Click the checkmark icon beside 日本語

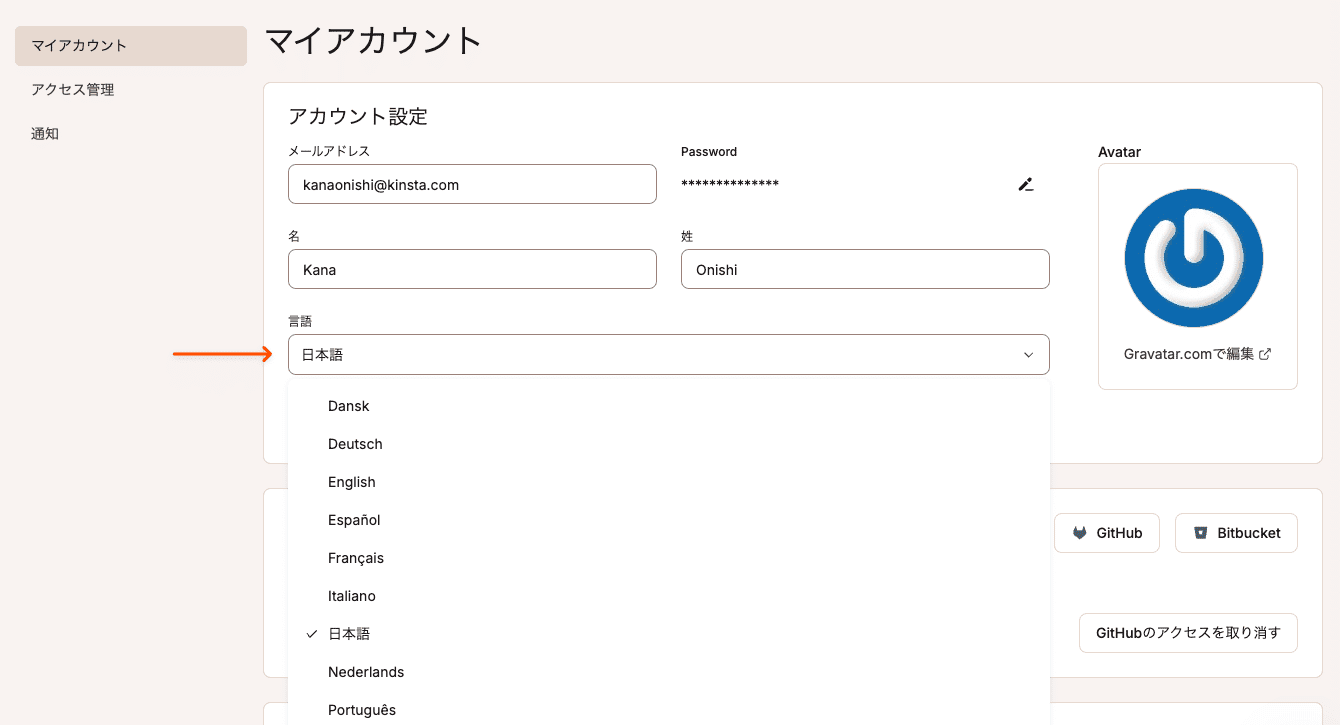coord(310,633)
